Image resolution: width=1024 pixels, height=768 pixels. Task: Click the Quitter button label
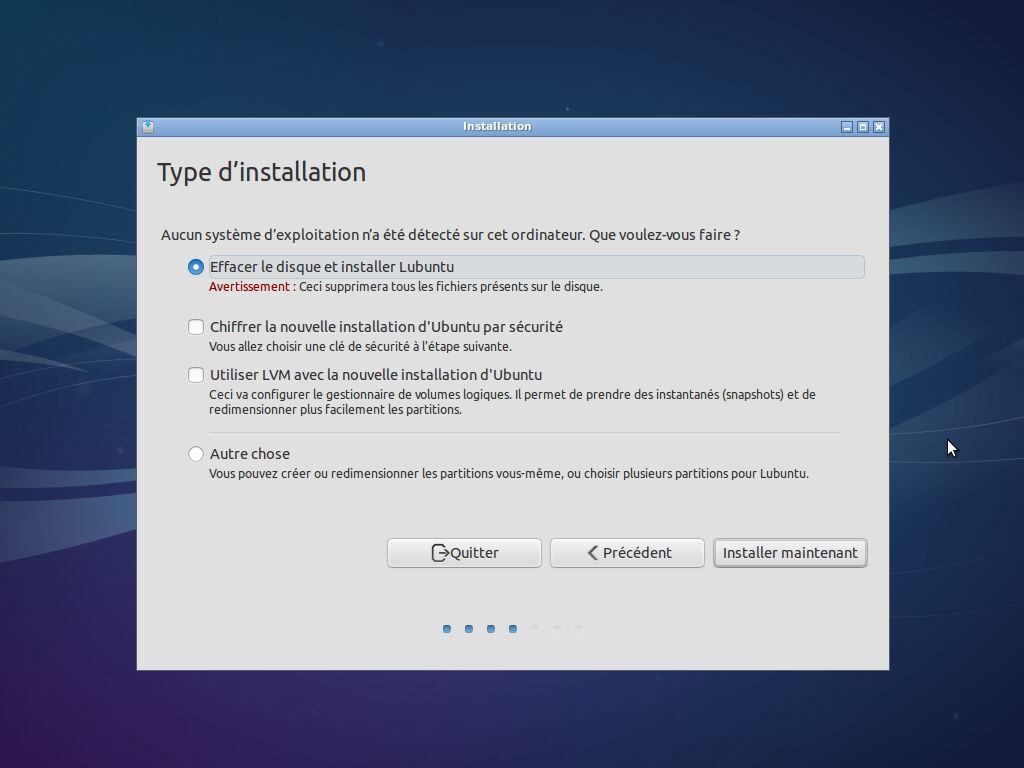click(474, 553)
